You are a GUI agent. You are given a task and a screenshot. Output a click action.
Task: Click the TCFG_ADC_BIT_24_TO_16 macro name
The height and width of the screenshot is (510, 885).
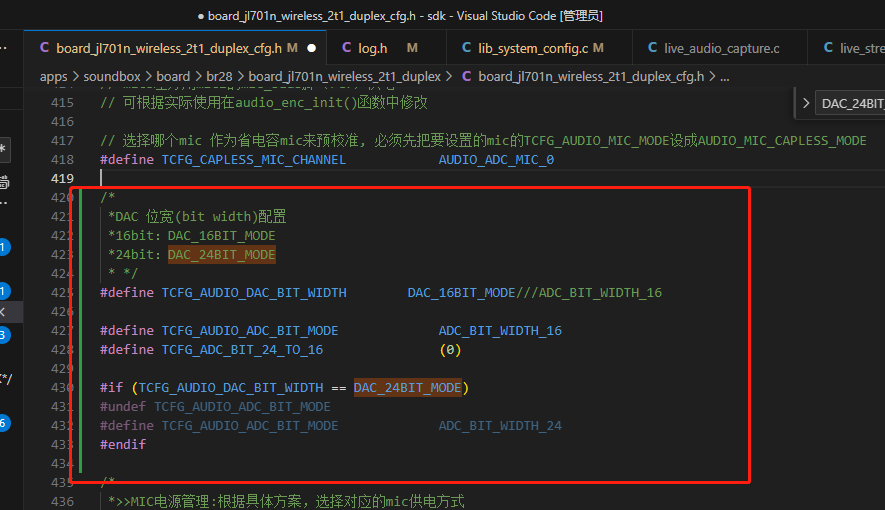tap(242, 350)
